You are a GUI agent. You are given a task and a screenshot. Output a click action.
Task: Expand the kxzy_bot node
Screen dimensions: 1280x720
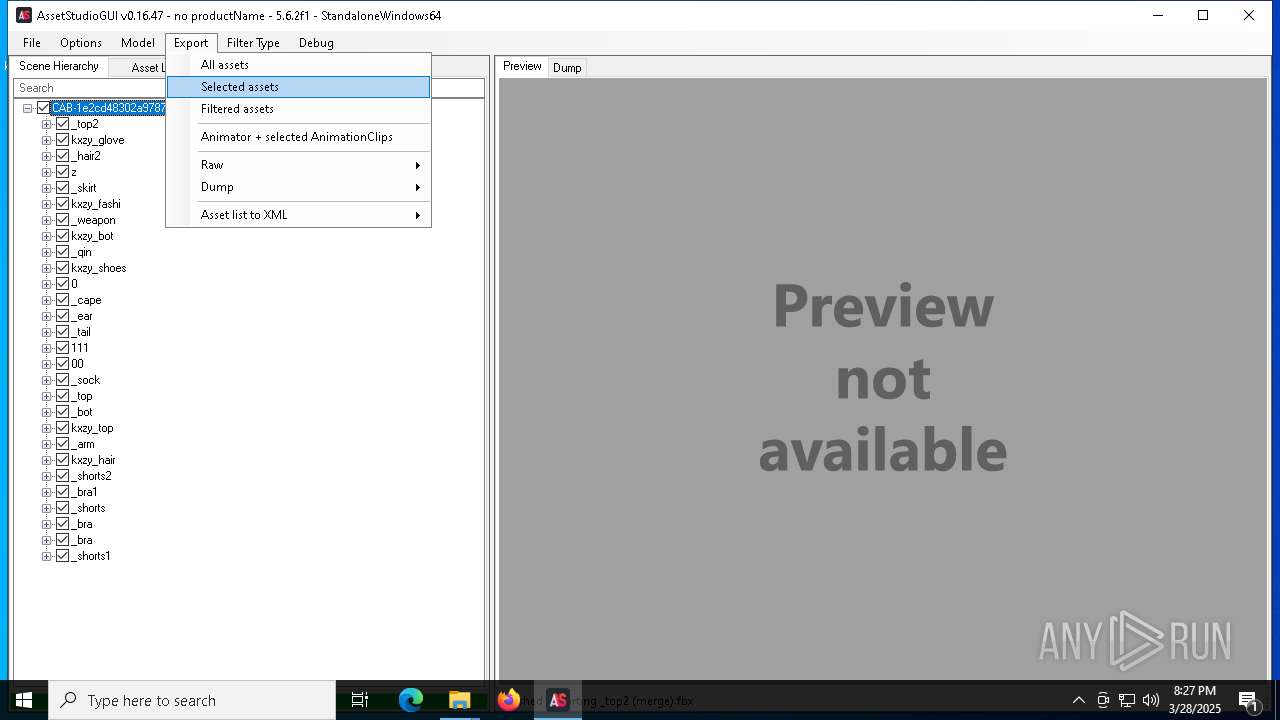[46, 236]
